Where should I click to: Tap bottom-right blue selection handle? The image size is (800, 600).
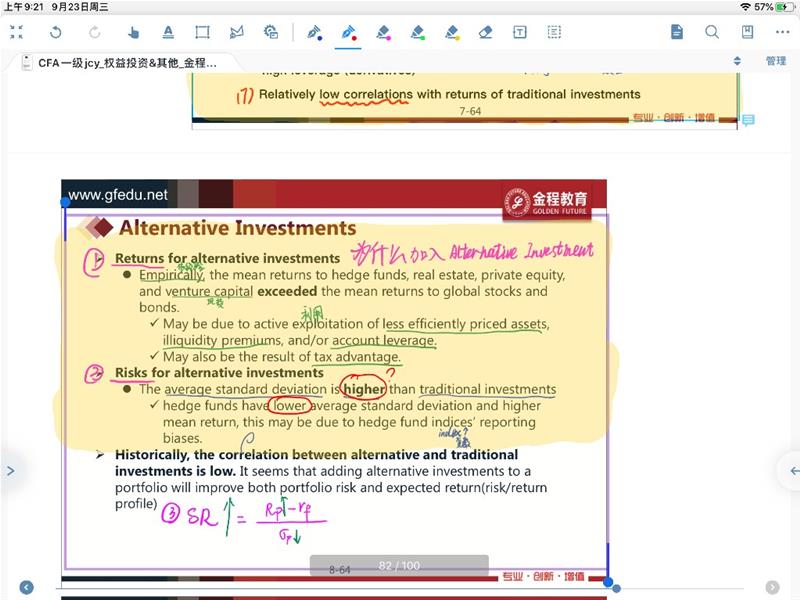click(x=608, y=582)
